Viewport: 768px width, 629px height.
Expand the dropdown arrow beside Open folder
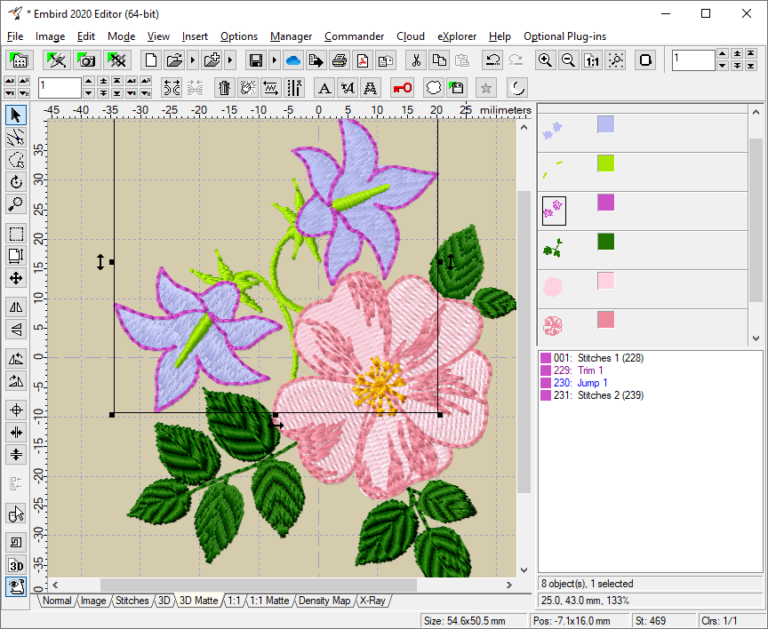point(192,60)
